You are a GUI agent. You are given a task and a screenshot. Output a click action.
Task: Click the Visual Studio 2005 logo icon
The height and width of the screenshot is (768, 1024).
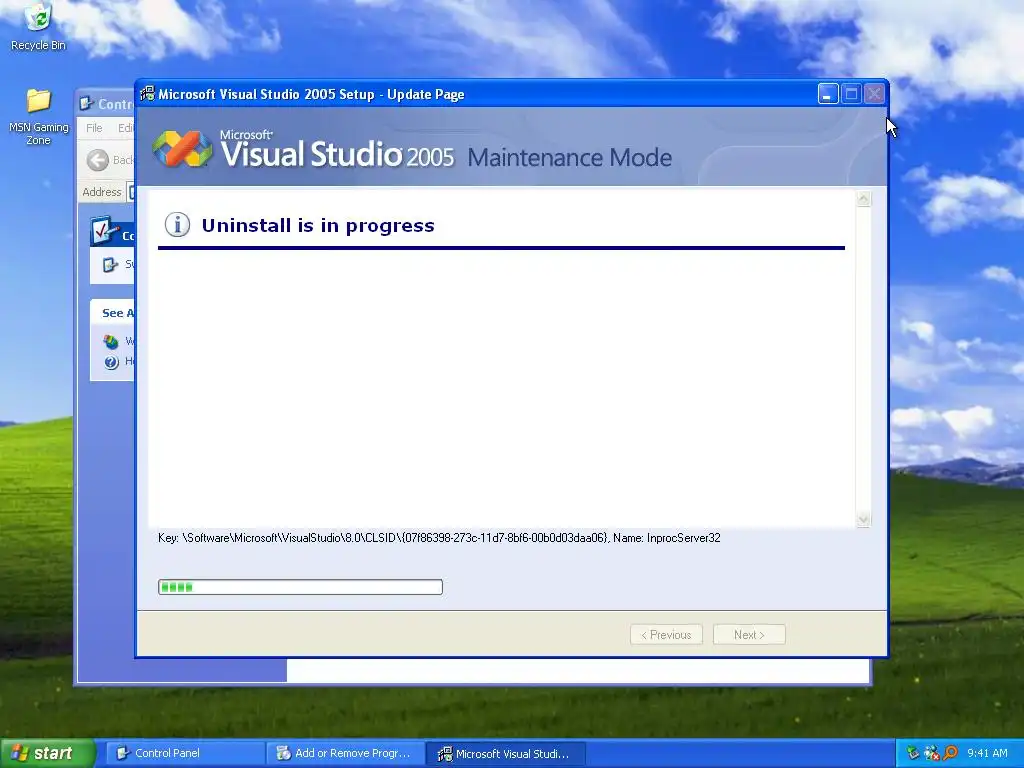coord(182,148)
